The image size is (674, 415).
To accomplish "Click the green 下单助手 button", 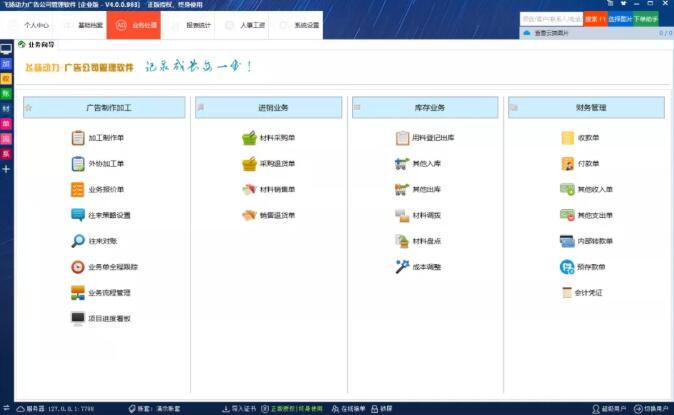I will [x=646, y=19].
